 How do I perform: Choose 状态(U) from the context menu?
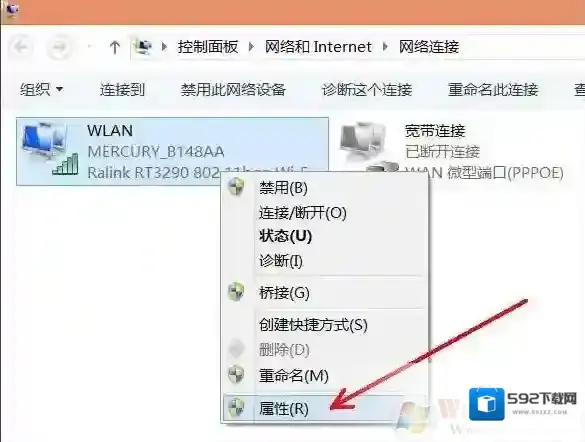tap(285, 236)
